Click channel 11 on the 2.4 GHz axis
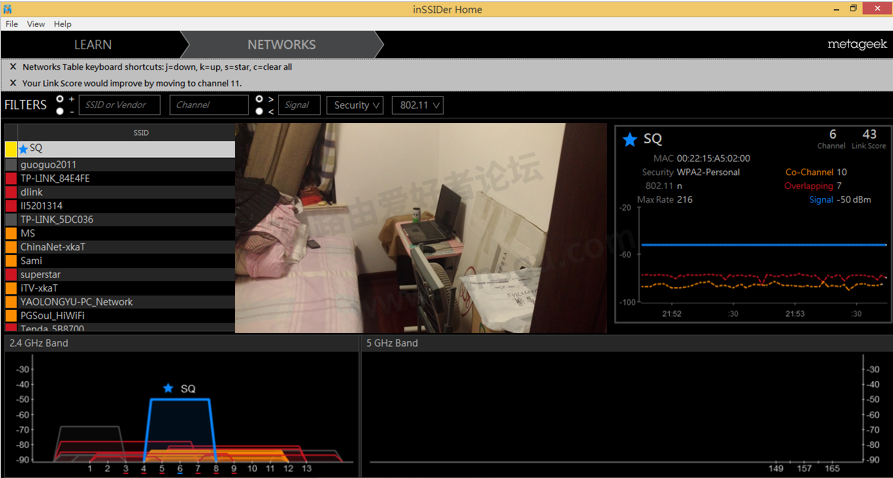This screenshot has height=478, width=893. tap(270, 468)
